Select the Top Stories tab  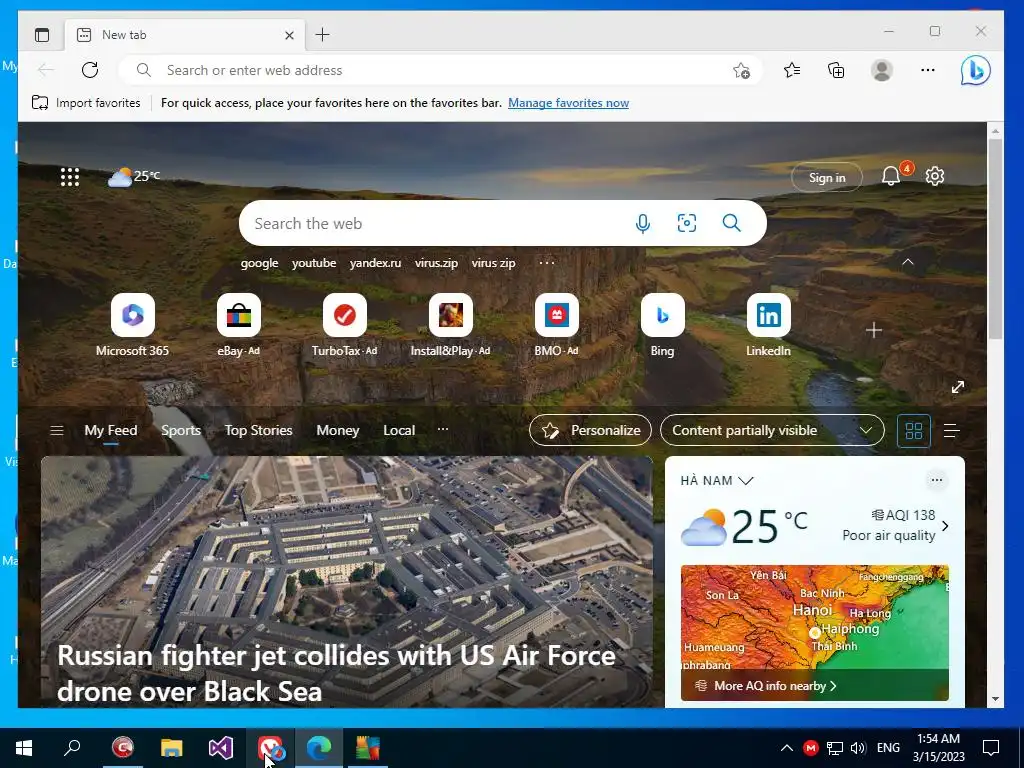coord(259,430)
